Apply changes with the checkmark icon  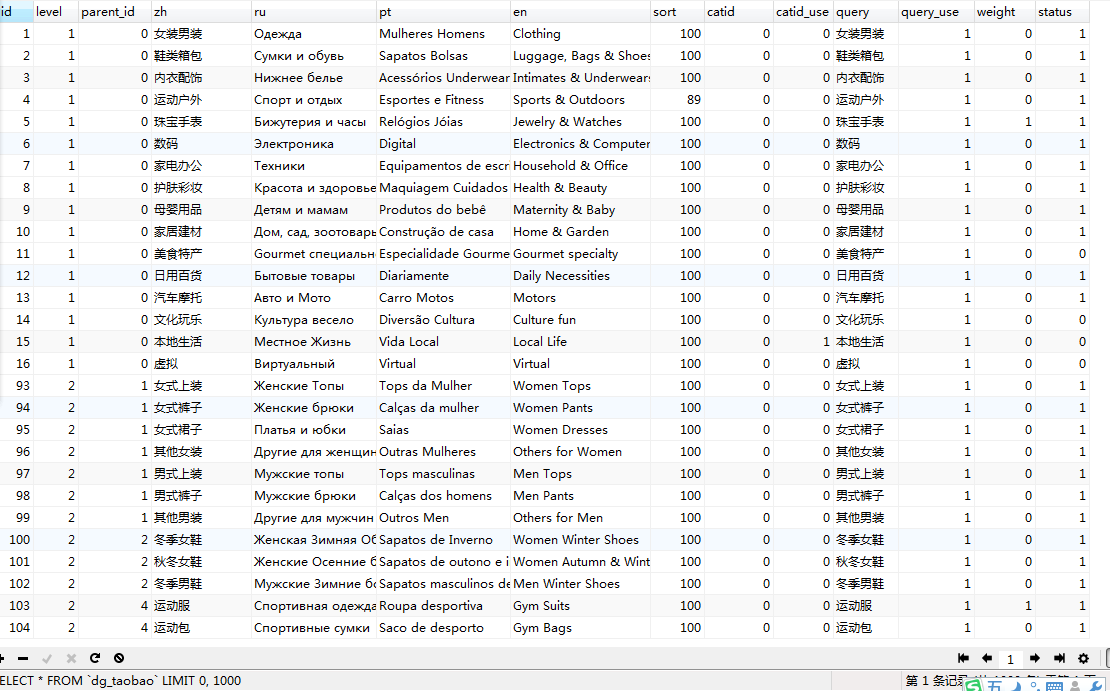[47, 658]
